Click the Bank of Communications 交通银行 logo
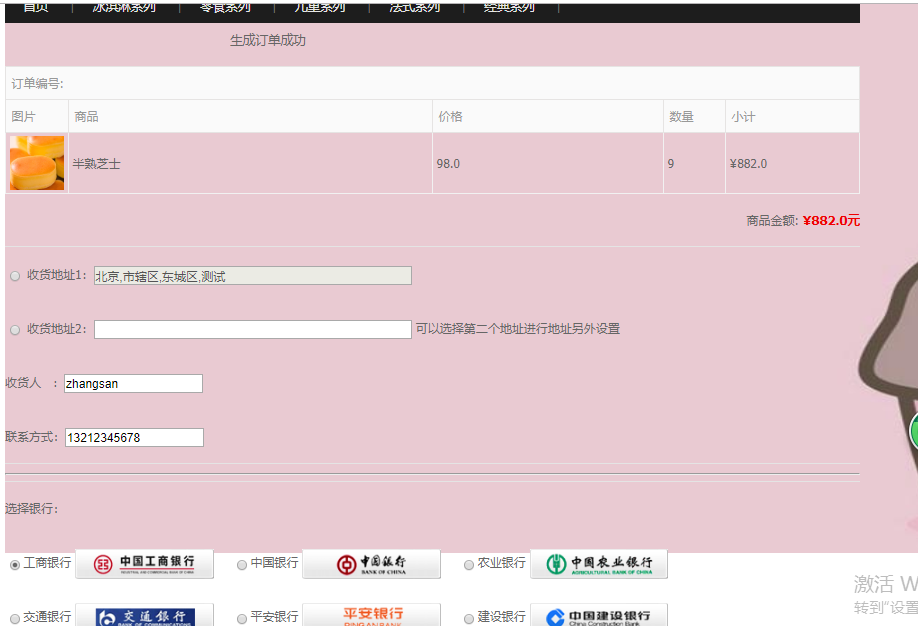The height and width of the screenshot is (626, 918). (145, 615)
